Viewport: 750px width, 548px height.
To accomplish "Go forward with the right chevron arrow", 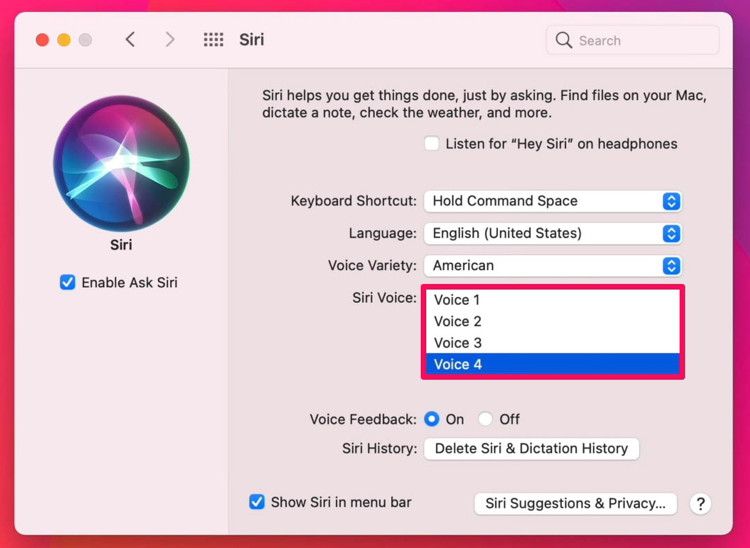I will 170,40.
